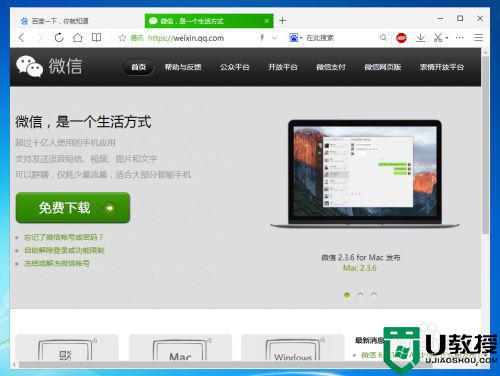The width and height of the screenshot is (500, 376).
Task: Open 微信支付 navigation item
Action: 331,67
